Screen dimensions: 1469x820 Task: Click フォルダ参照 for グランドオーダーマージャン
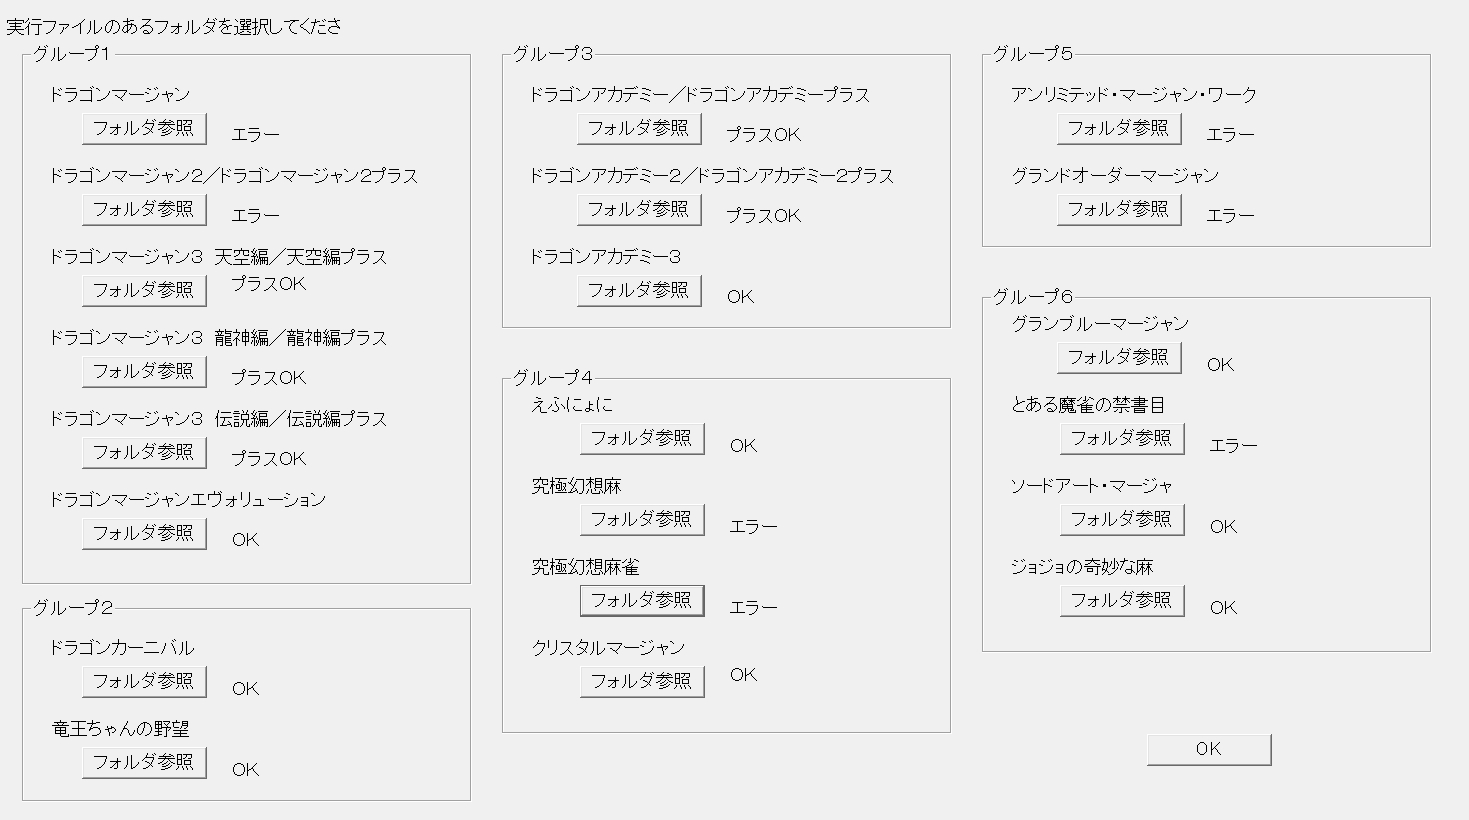coord(1119,209)
